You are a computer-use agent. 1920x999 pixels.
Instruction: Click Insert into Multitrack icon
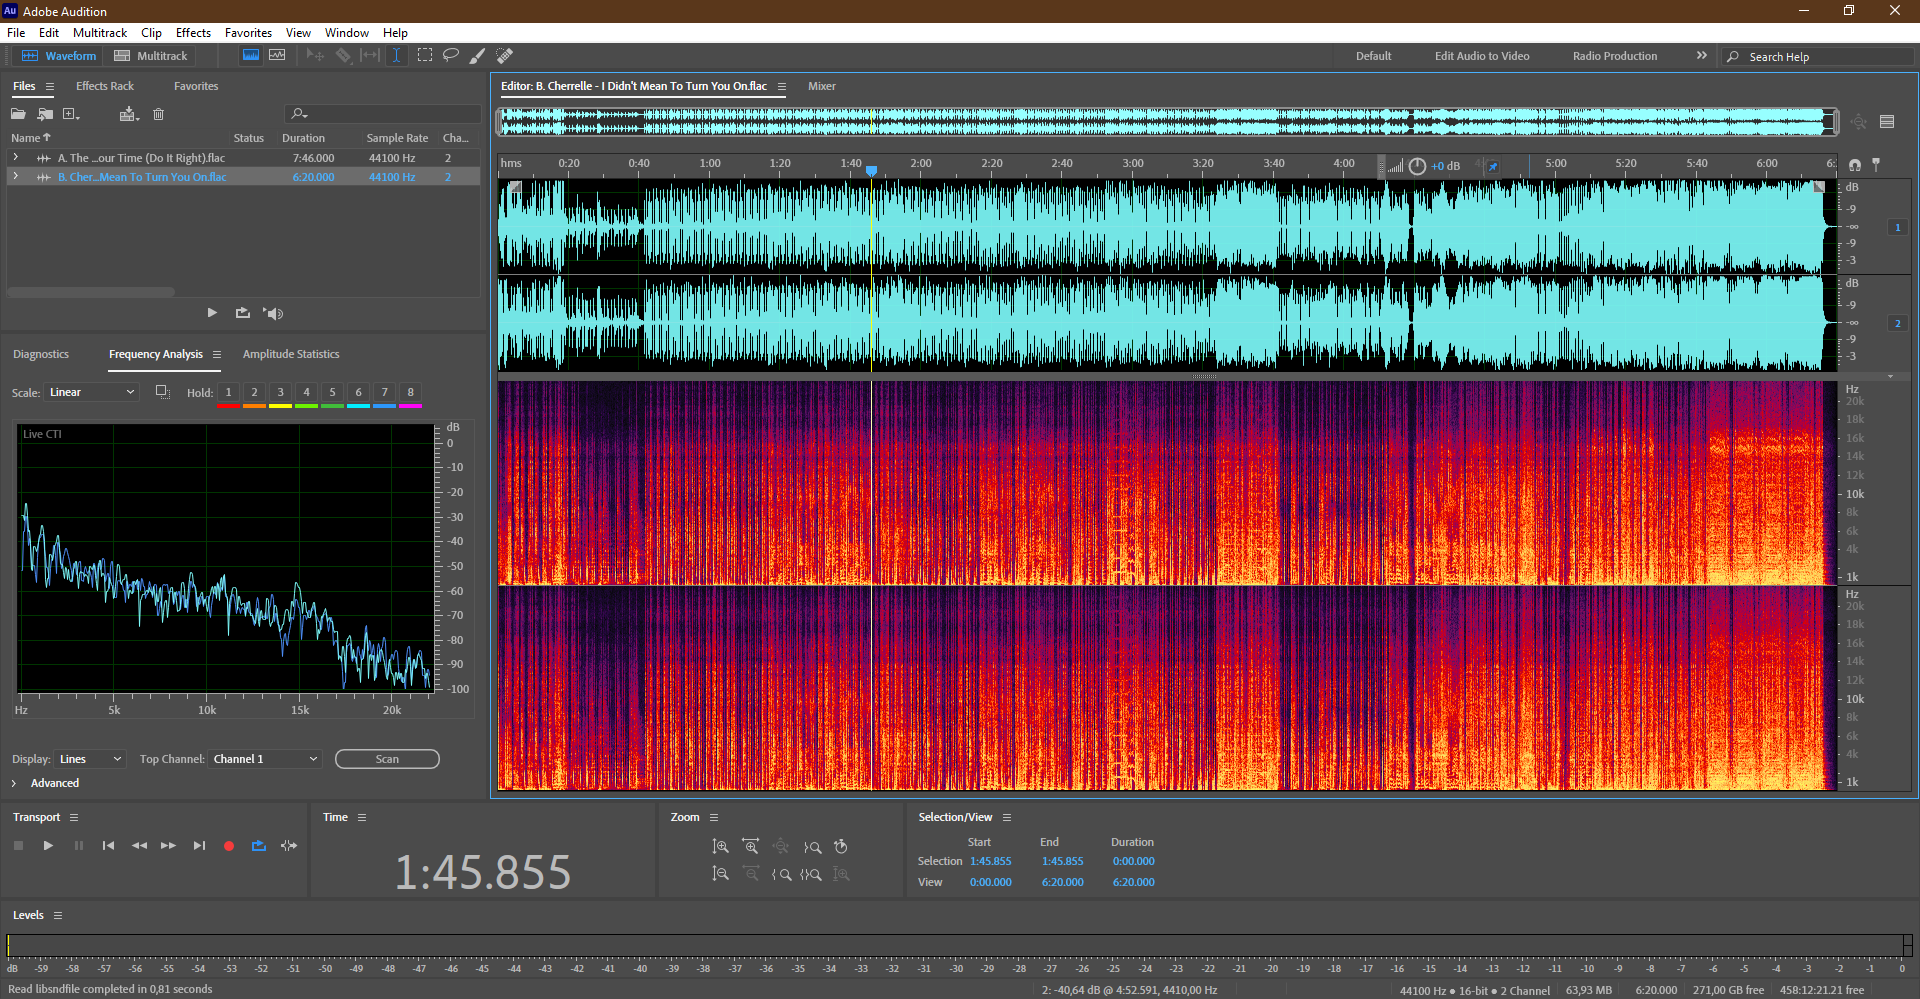[128, 114]
